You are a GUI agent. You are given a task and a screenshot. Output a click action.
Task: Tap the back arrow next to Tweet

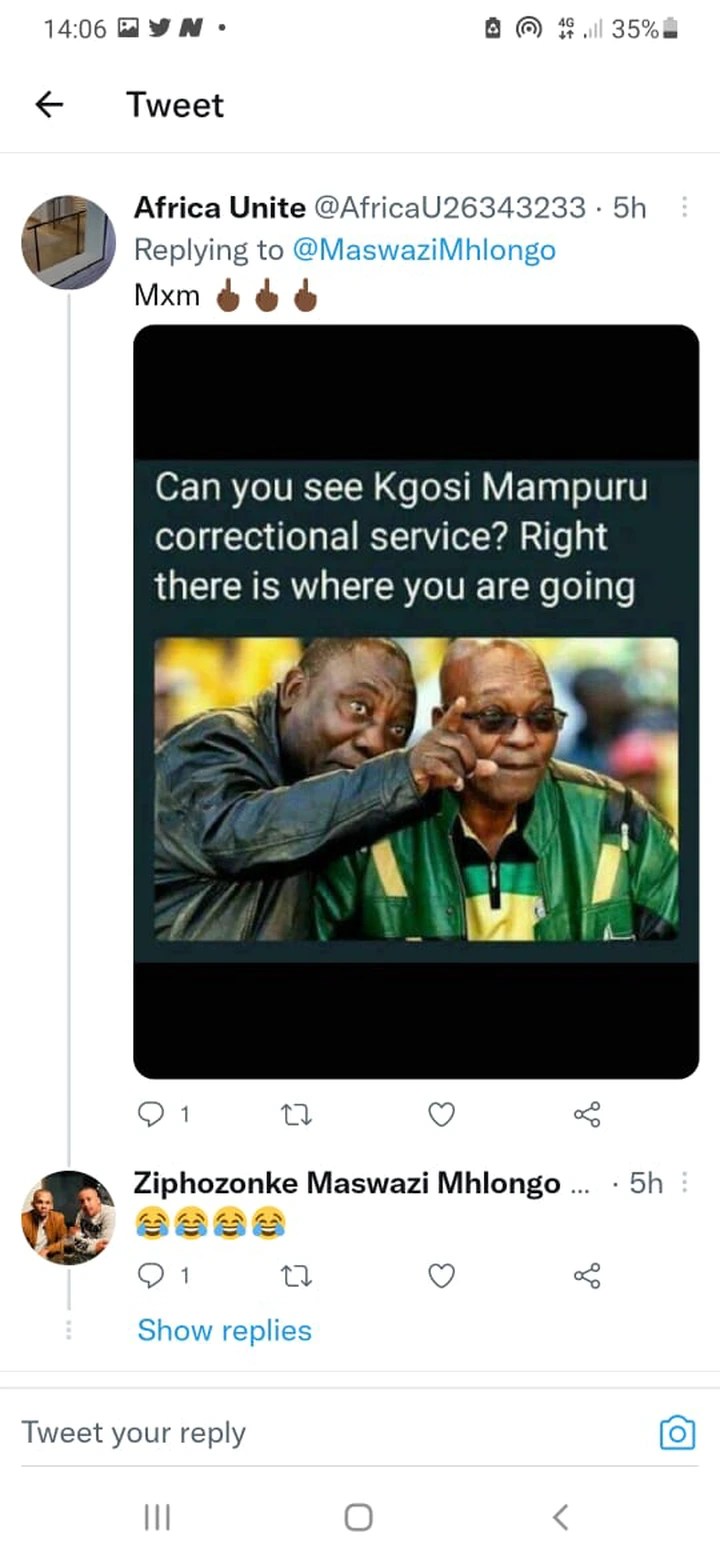49,105
